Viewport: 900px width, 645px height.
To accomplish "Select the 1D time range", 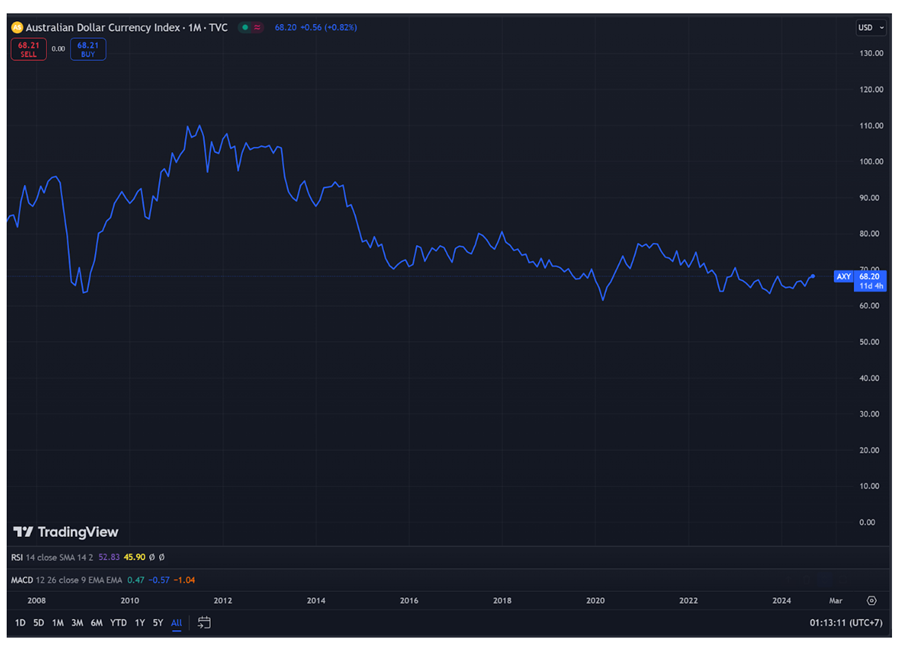I will pos(20,623).
